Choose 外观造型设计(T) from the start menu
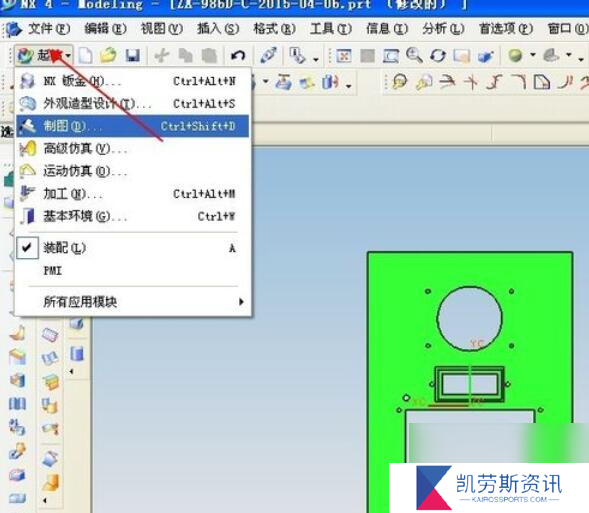589x513 pixels. pyautogui.click(x=132, y=103)
